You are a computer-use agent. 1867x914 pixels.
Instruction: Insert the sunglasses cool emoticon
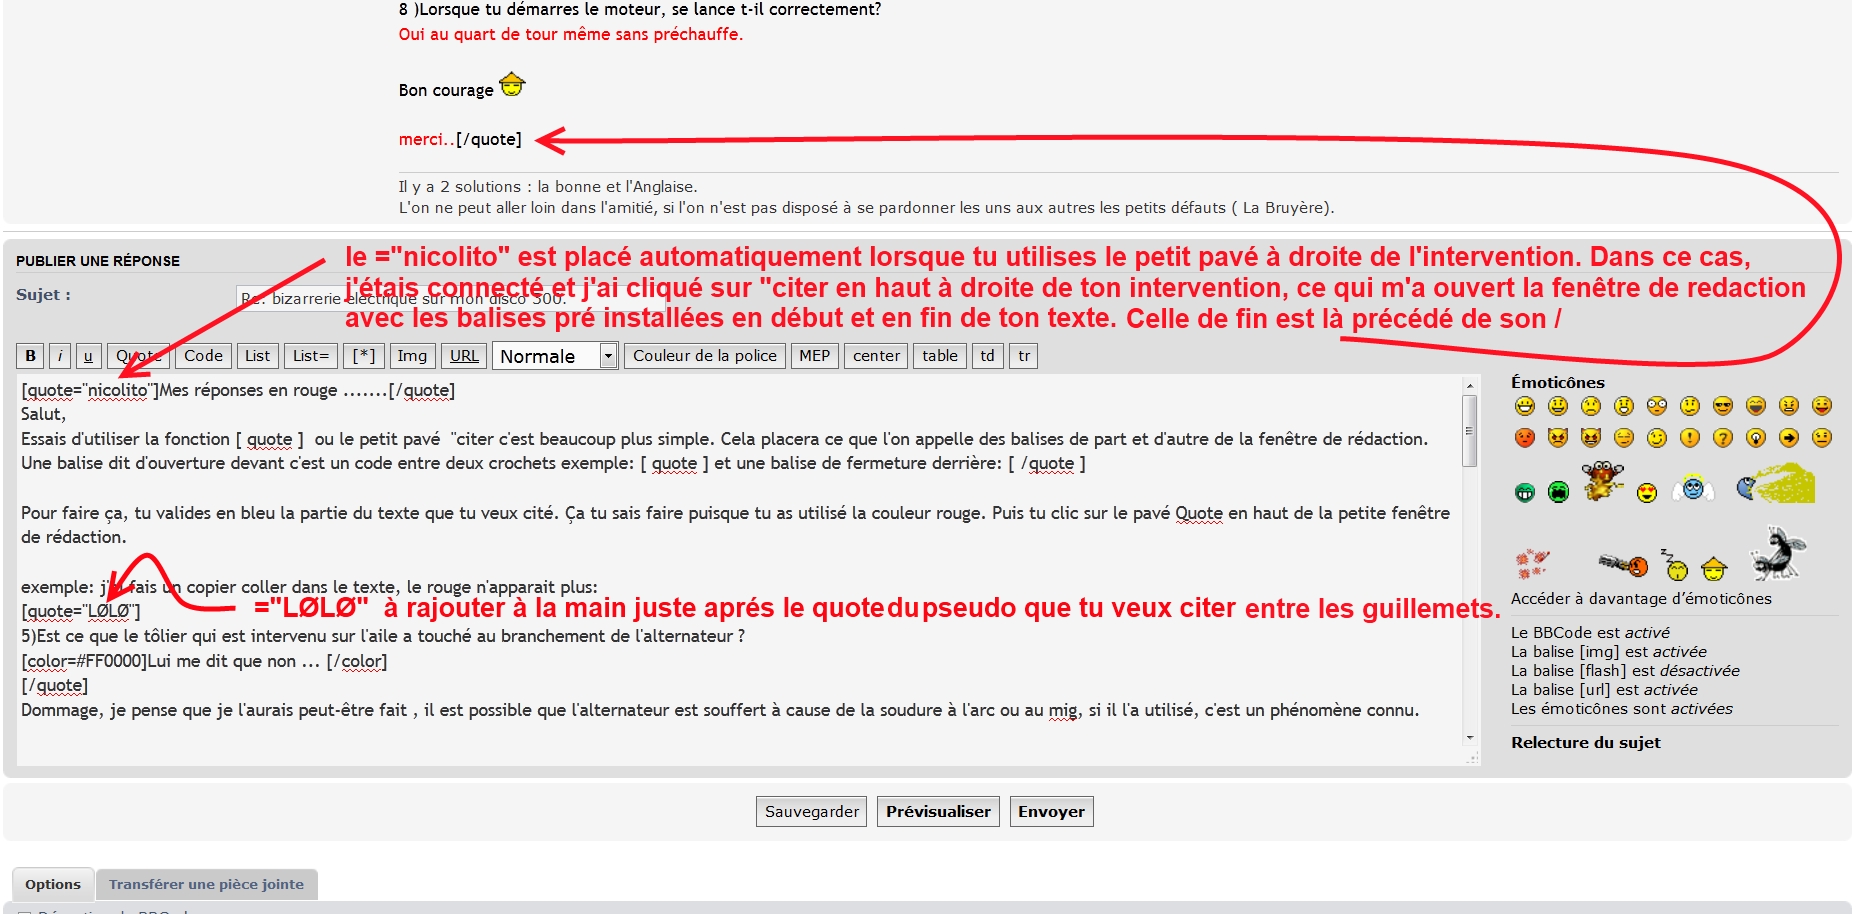pyautogui.click(x=1722, y=406)
